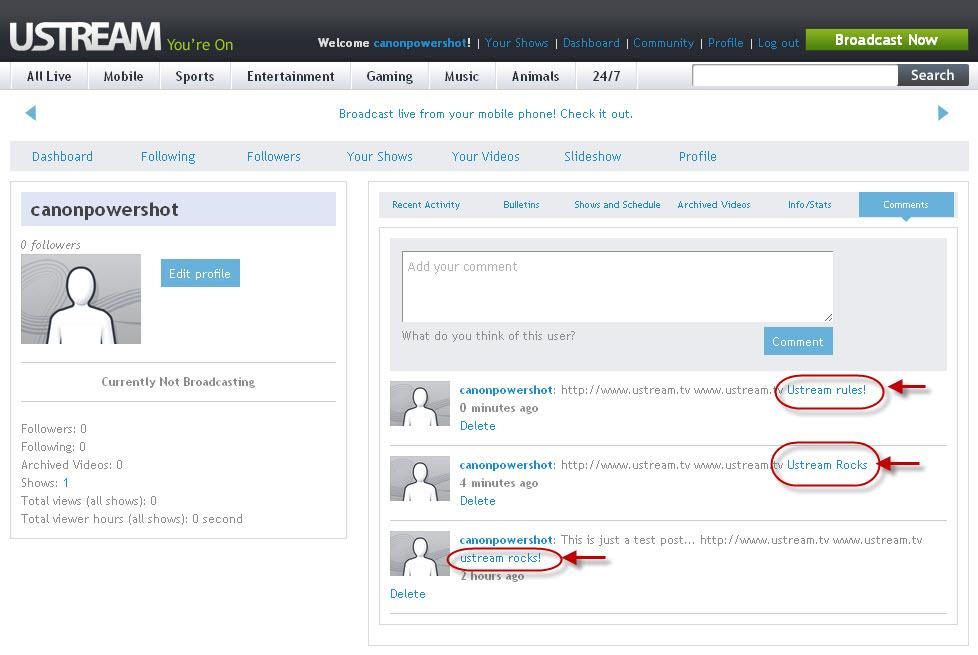Image resolution: width=978 pixels, height=655 pixels.
Task: Open the mobile phone broadcast announcement link
Action: 485,114
